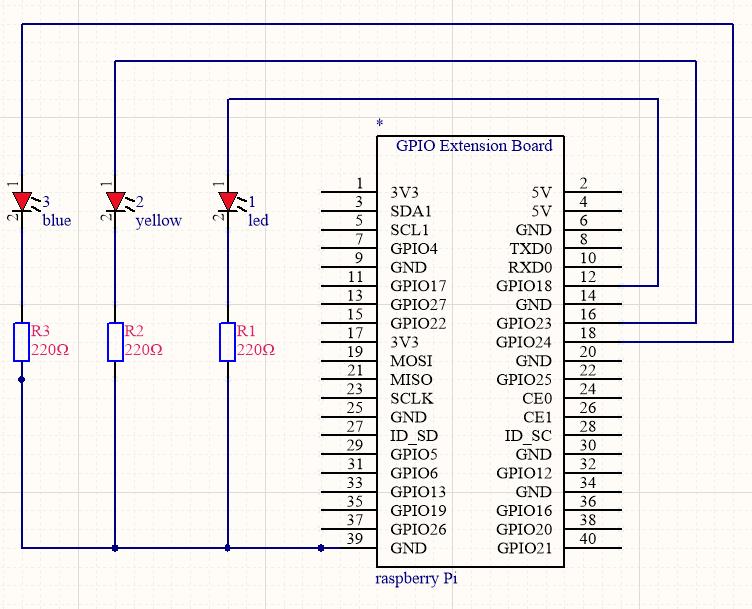Select the R3 designator text
Screen dimensions: 752x609
40,331
